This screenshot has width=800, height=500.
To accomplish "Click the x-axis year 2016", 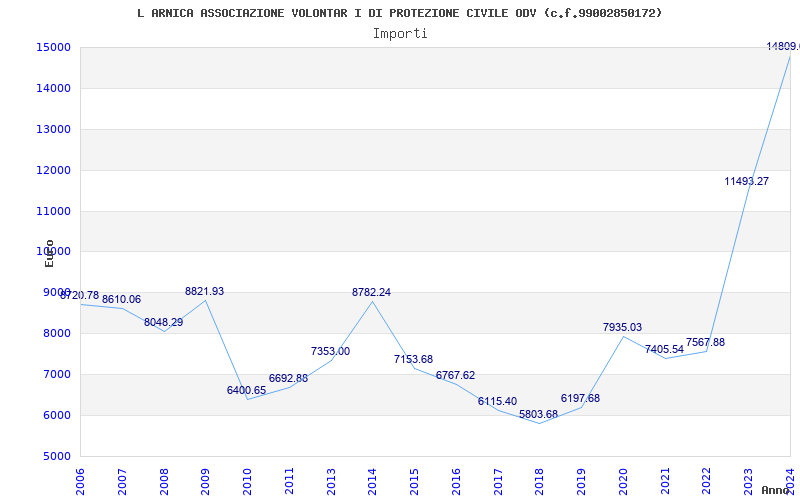I will pyautogui.click(x=456, y=482).
